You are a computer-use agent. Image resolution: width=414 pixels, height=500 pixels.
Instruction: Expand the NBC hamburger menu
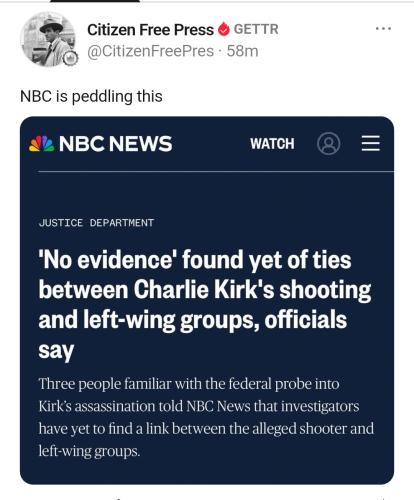[x=371, y=143]
